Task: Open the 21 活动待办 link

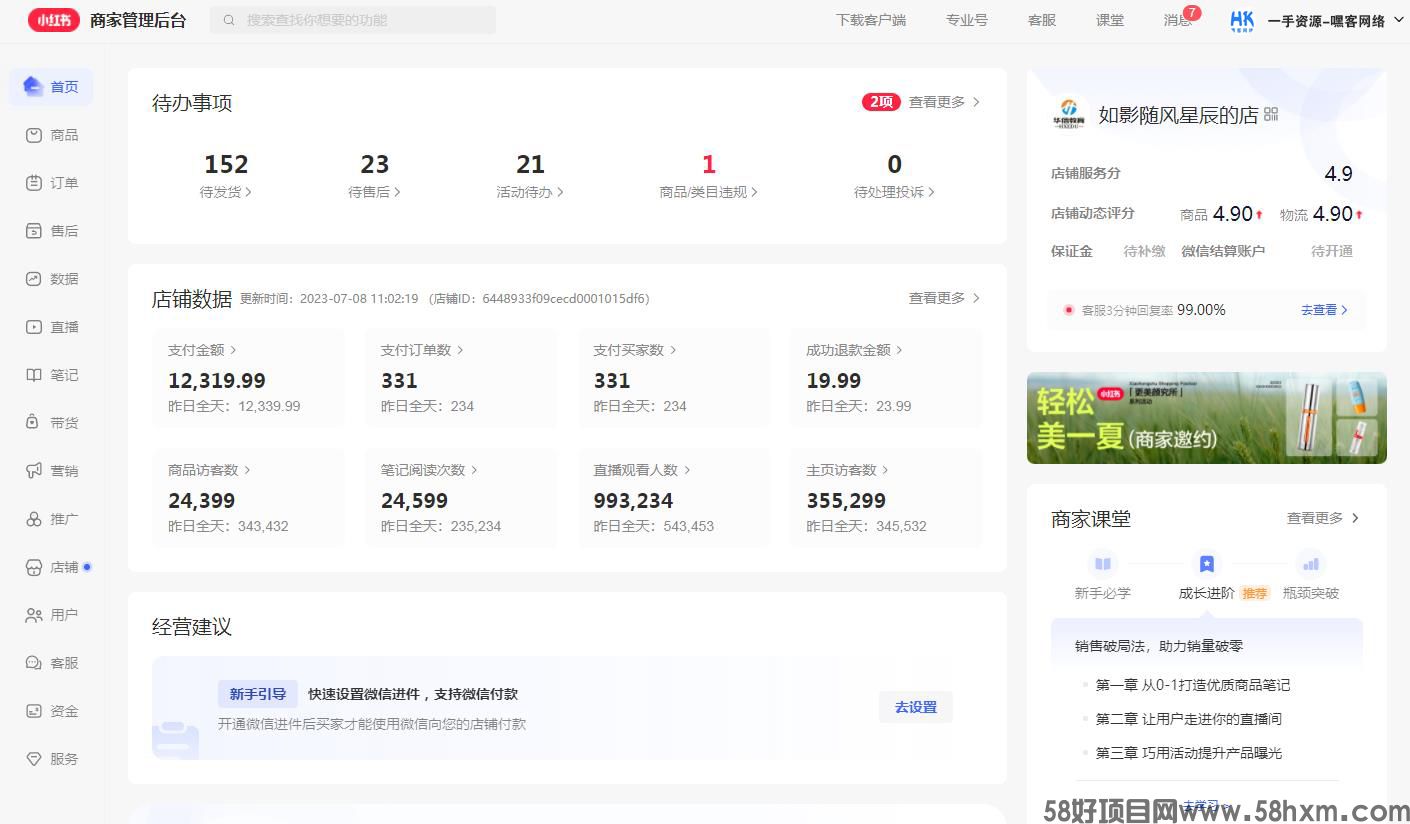Action: pos(530,175)
